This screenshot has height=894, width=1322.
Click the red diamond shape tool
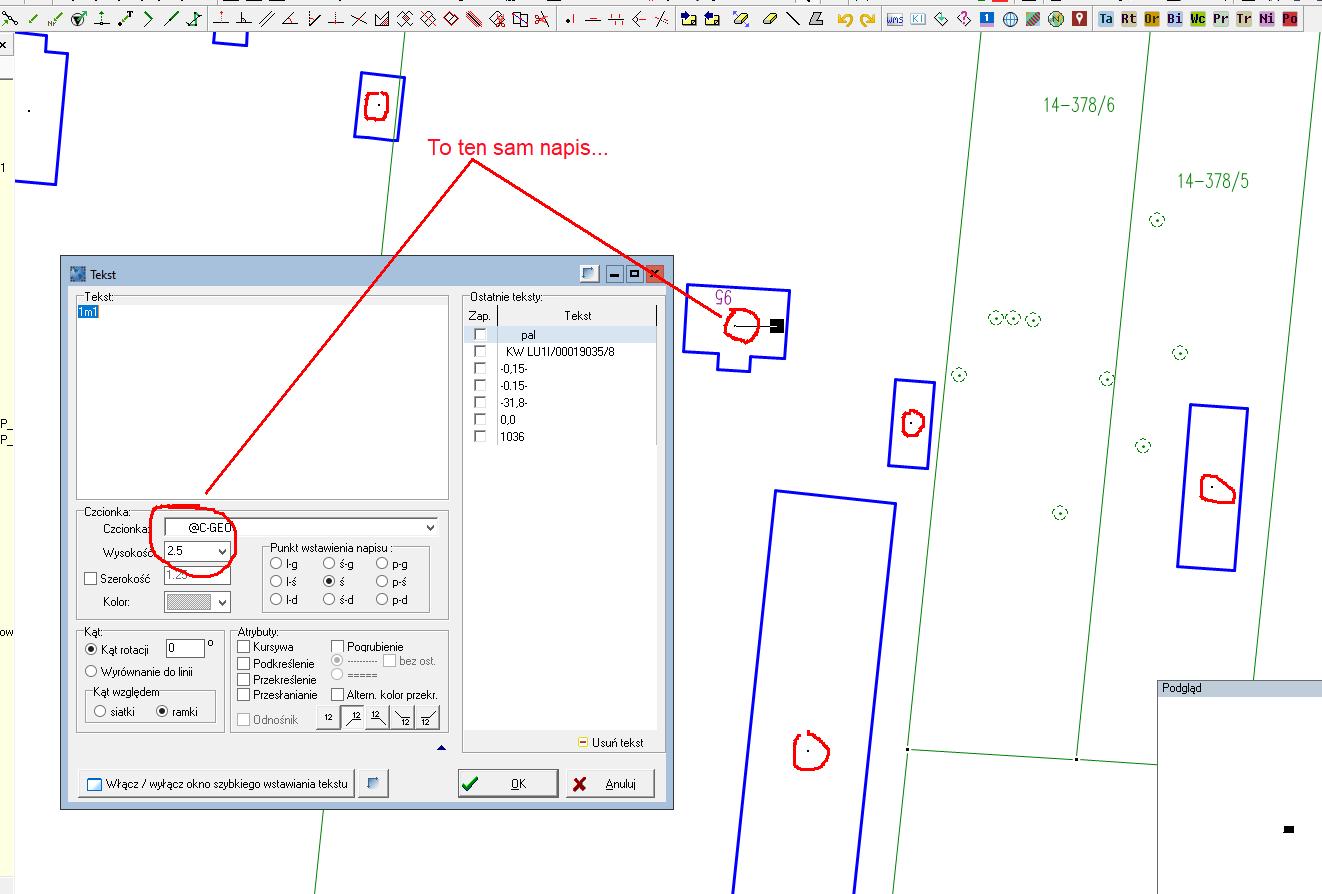click(x=451, y=19)
